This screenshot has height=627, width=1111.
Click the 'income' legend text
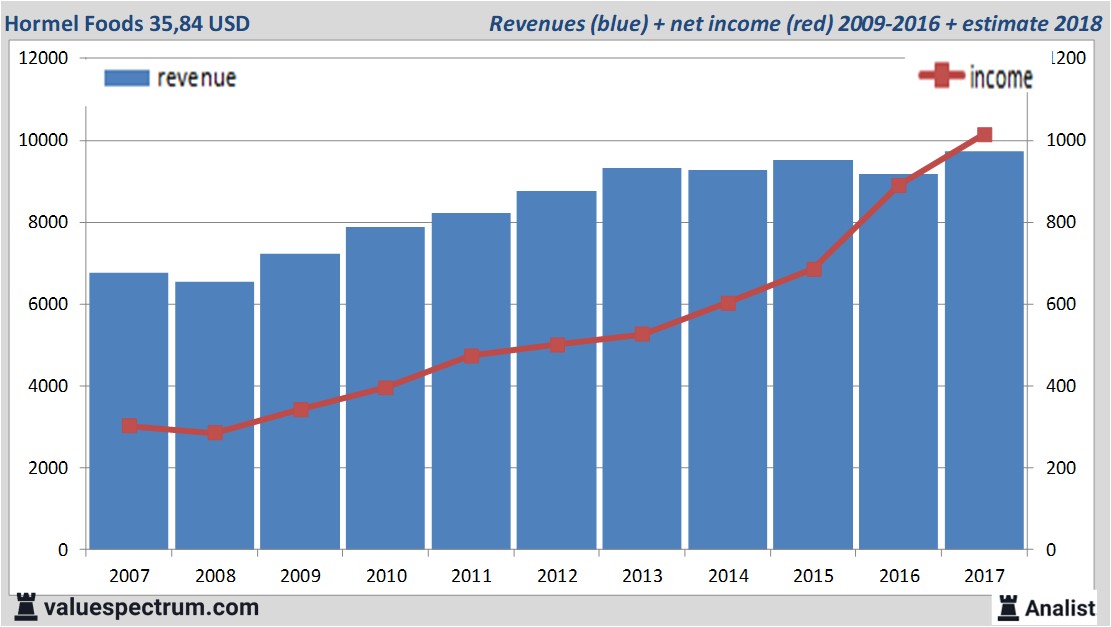pyautogui.click(x=1001, y=78)
